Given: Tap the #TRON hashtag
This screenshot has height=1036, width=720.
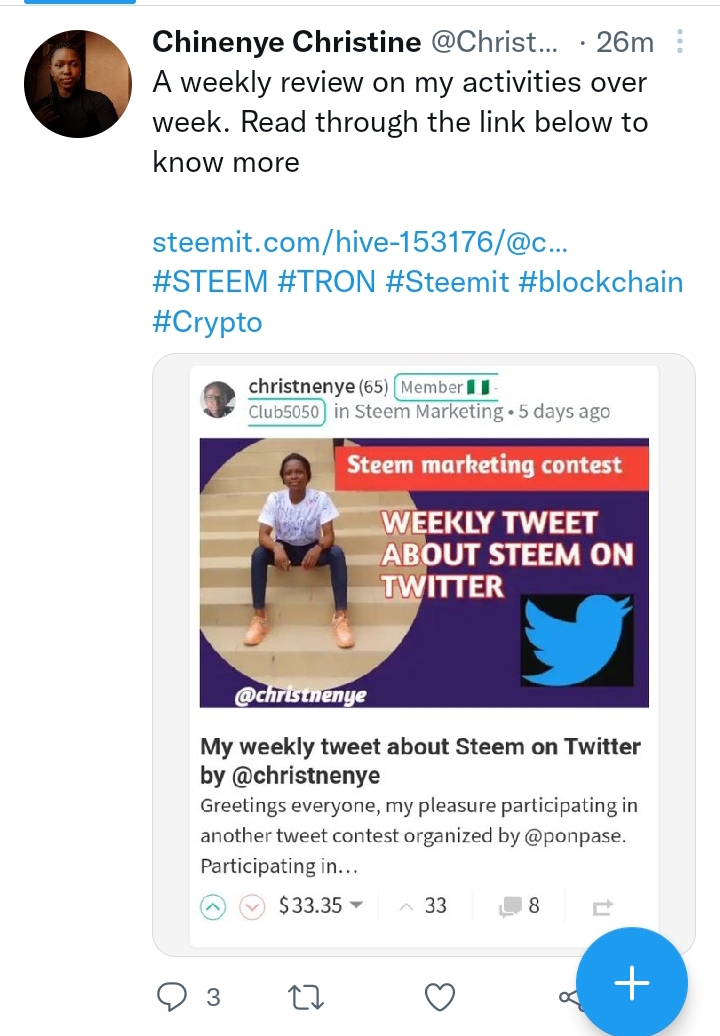Looking at the screenshot, I should pos(326,282).
